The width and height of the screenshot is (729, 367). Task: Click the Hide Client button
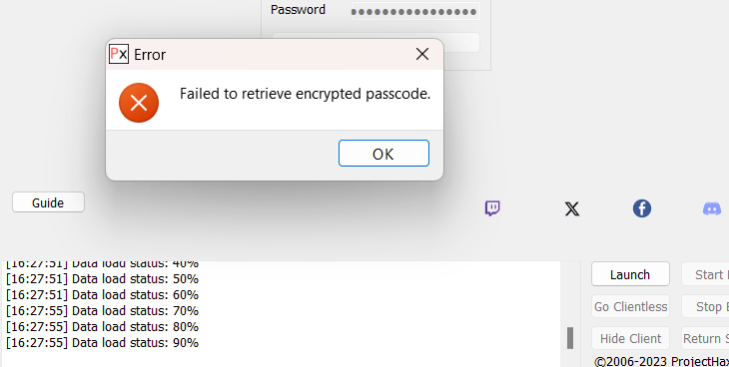630,338
